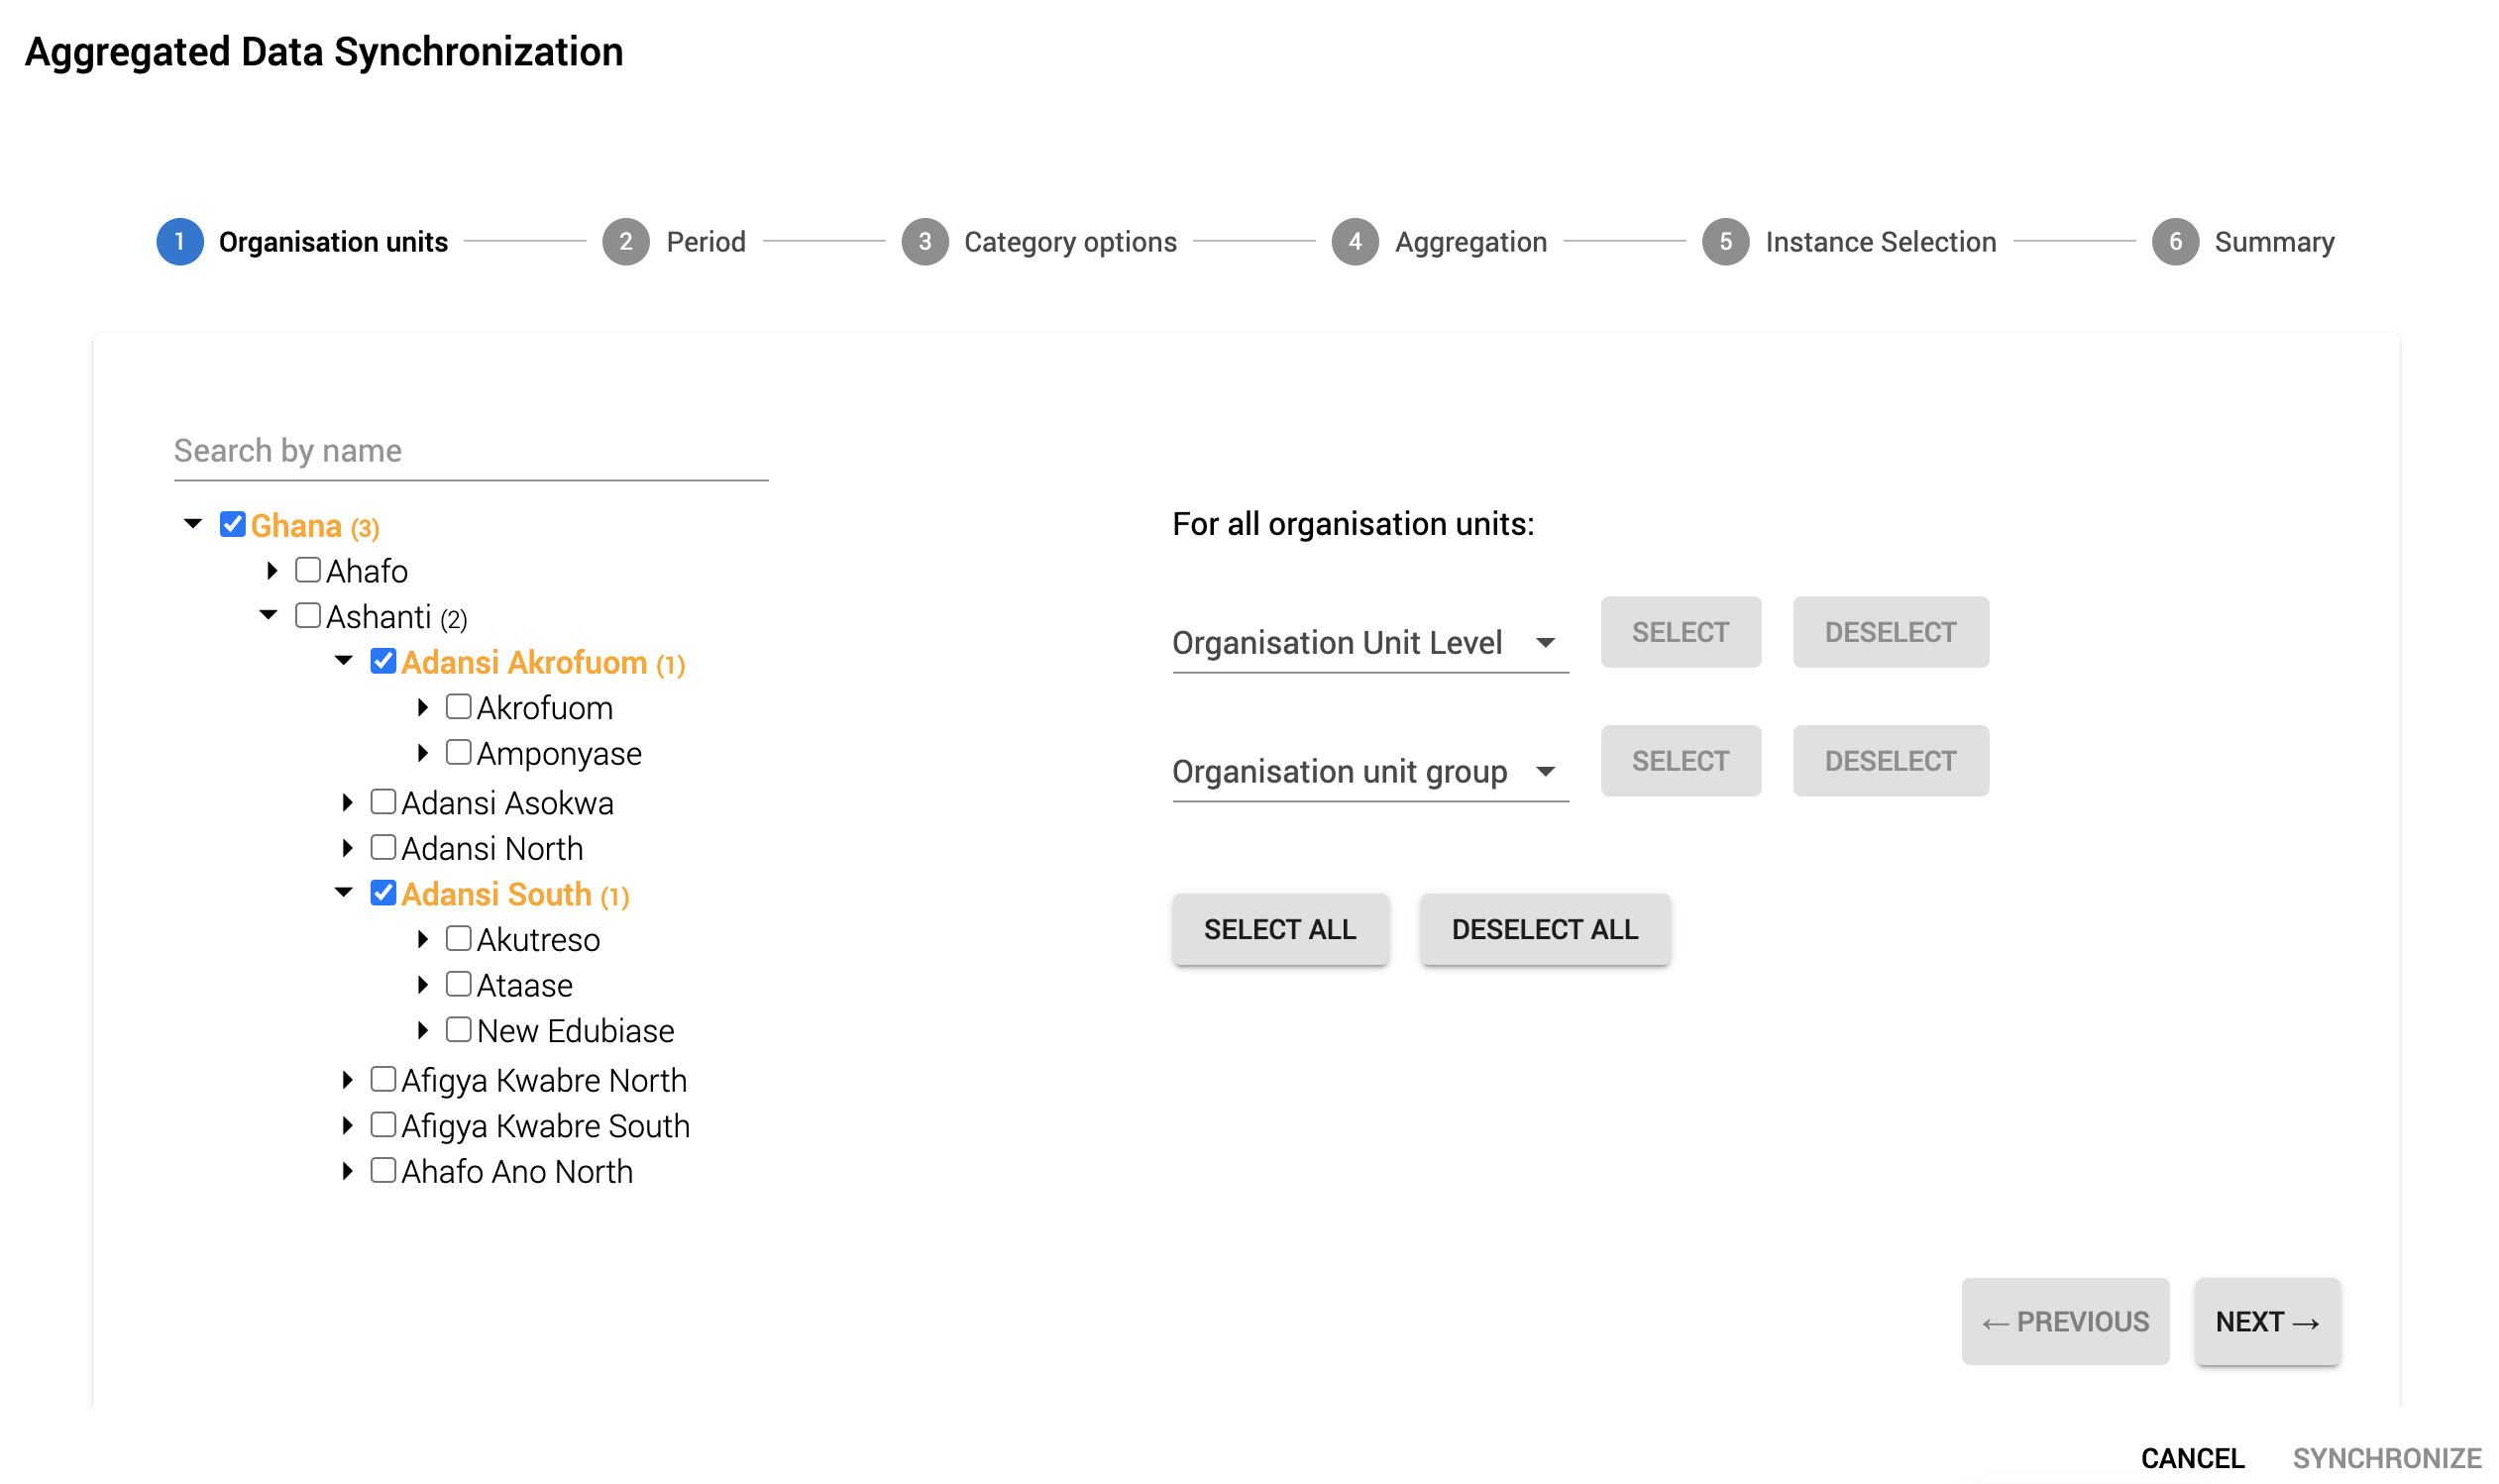Click the SELECT ALL button
2499x1484 pixels.
[1281, 929]
